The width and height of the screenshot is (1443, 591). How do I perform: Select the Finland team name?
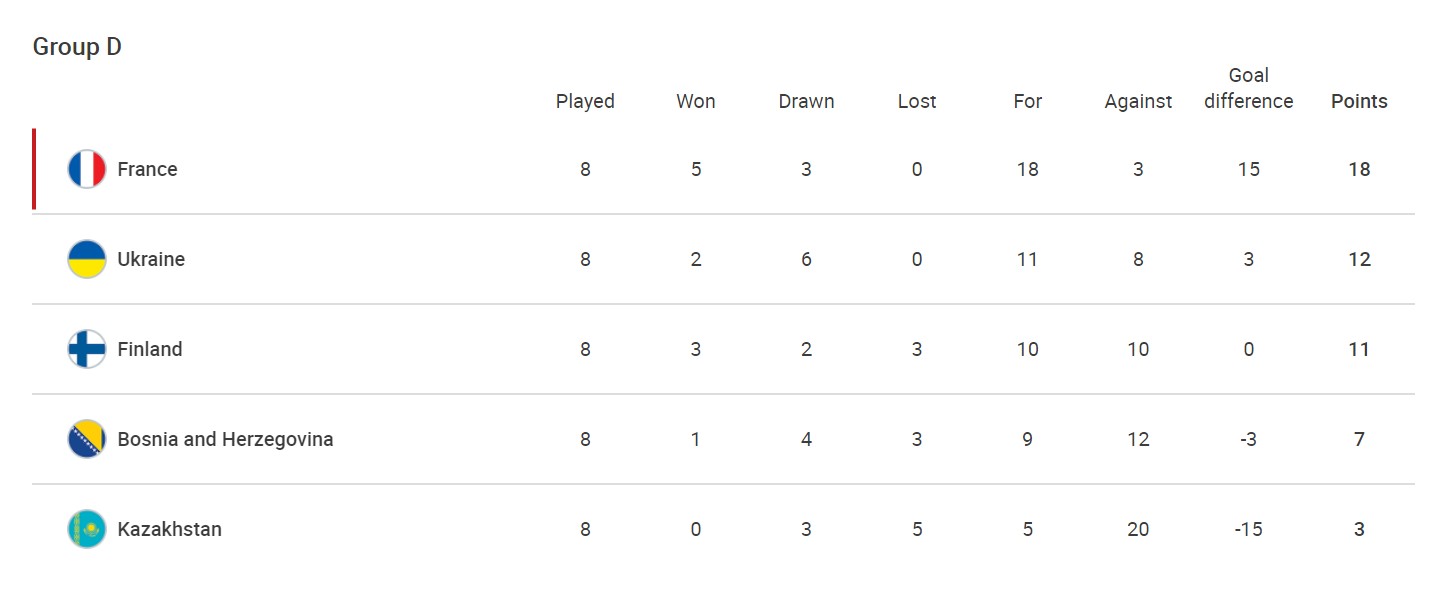(x=150, y=349)
